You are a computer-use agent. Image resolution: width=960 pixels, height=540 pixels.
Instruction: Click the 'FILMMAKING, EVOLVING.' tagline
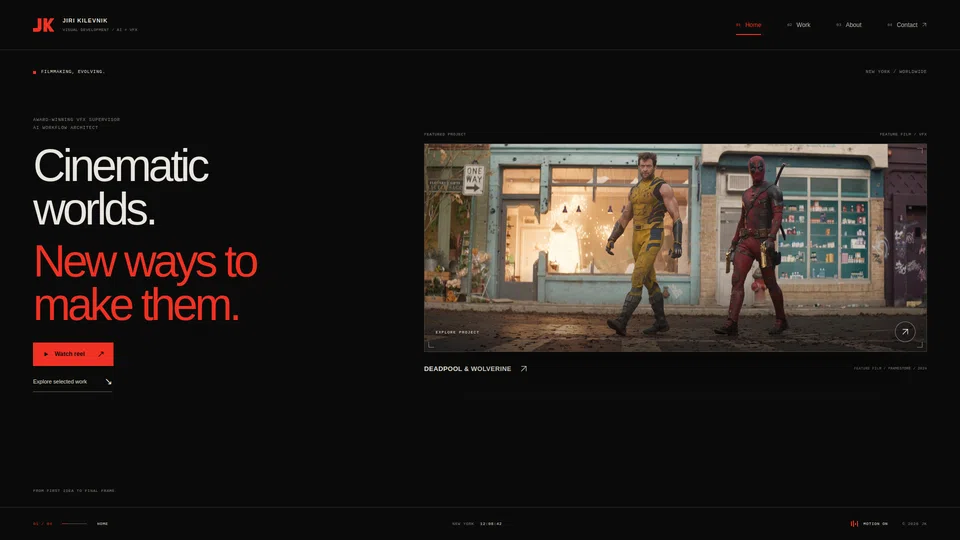72,72
